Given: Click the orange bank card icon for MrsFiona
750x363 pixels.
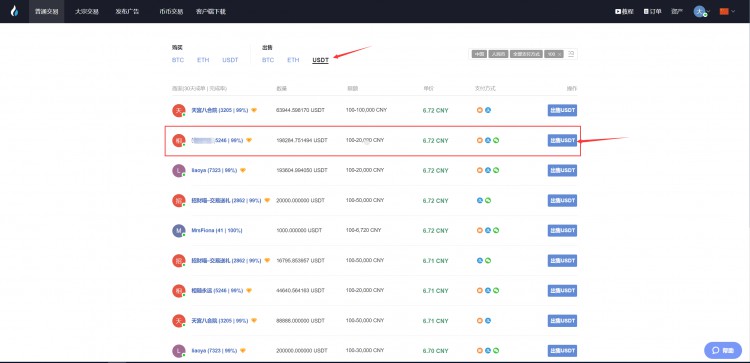Looking at the screenshot, I should (480, 231).
